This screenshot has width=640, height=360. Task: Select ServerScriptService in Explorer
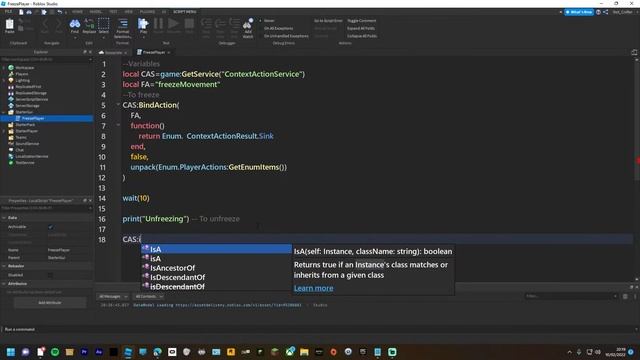click(x=32, y=99)
